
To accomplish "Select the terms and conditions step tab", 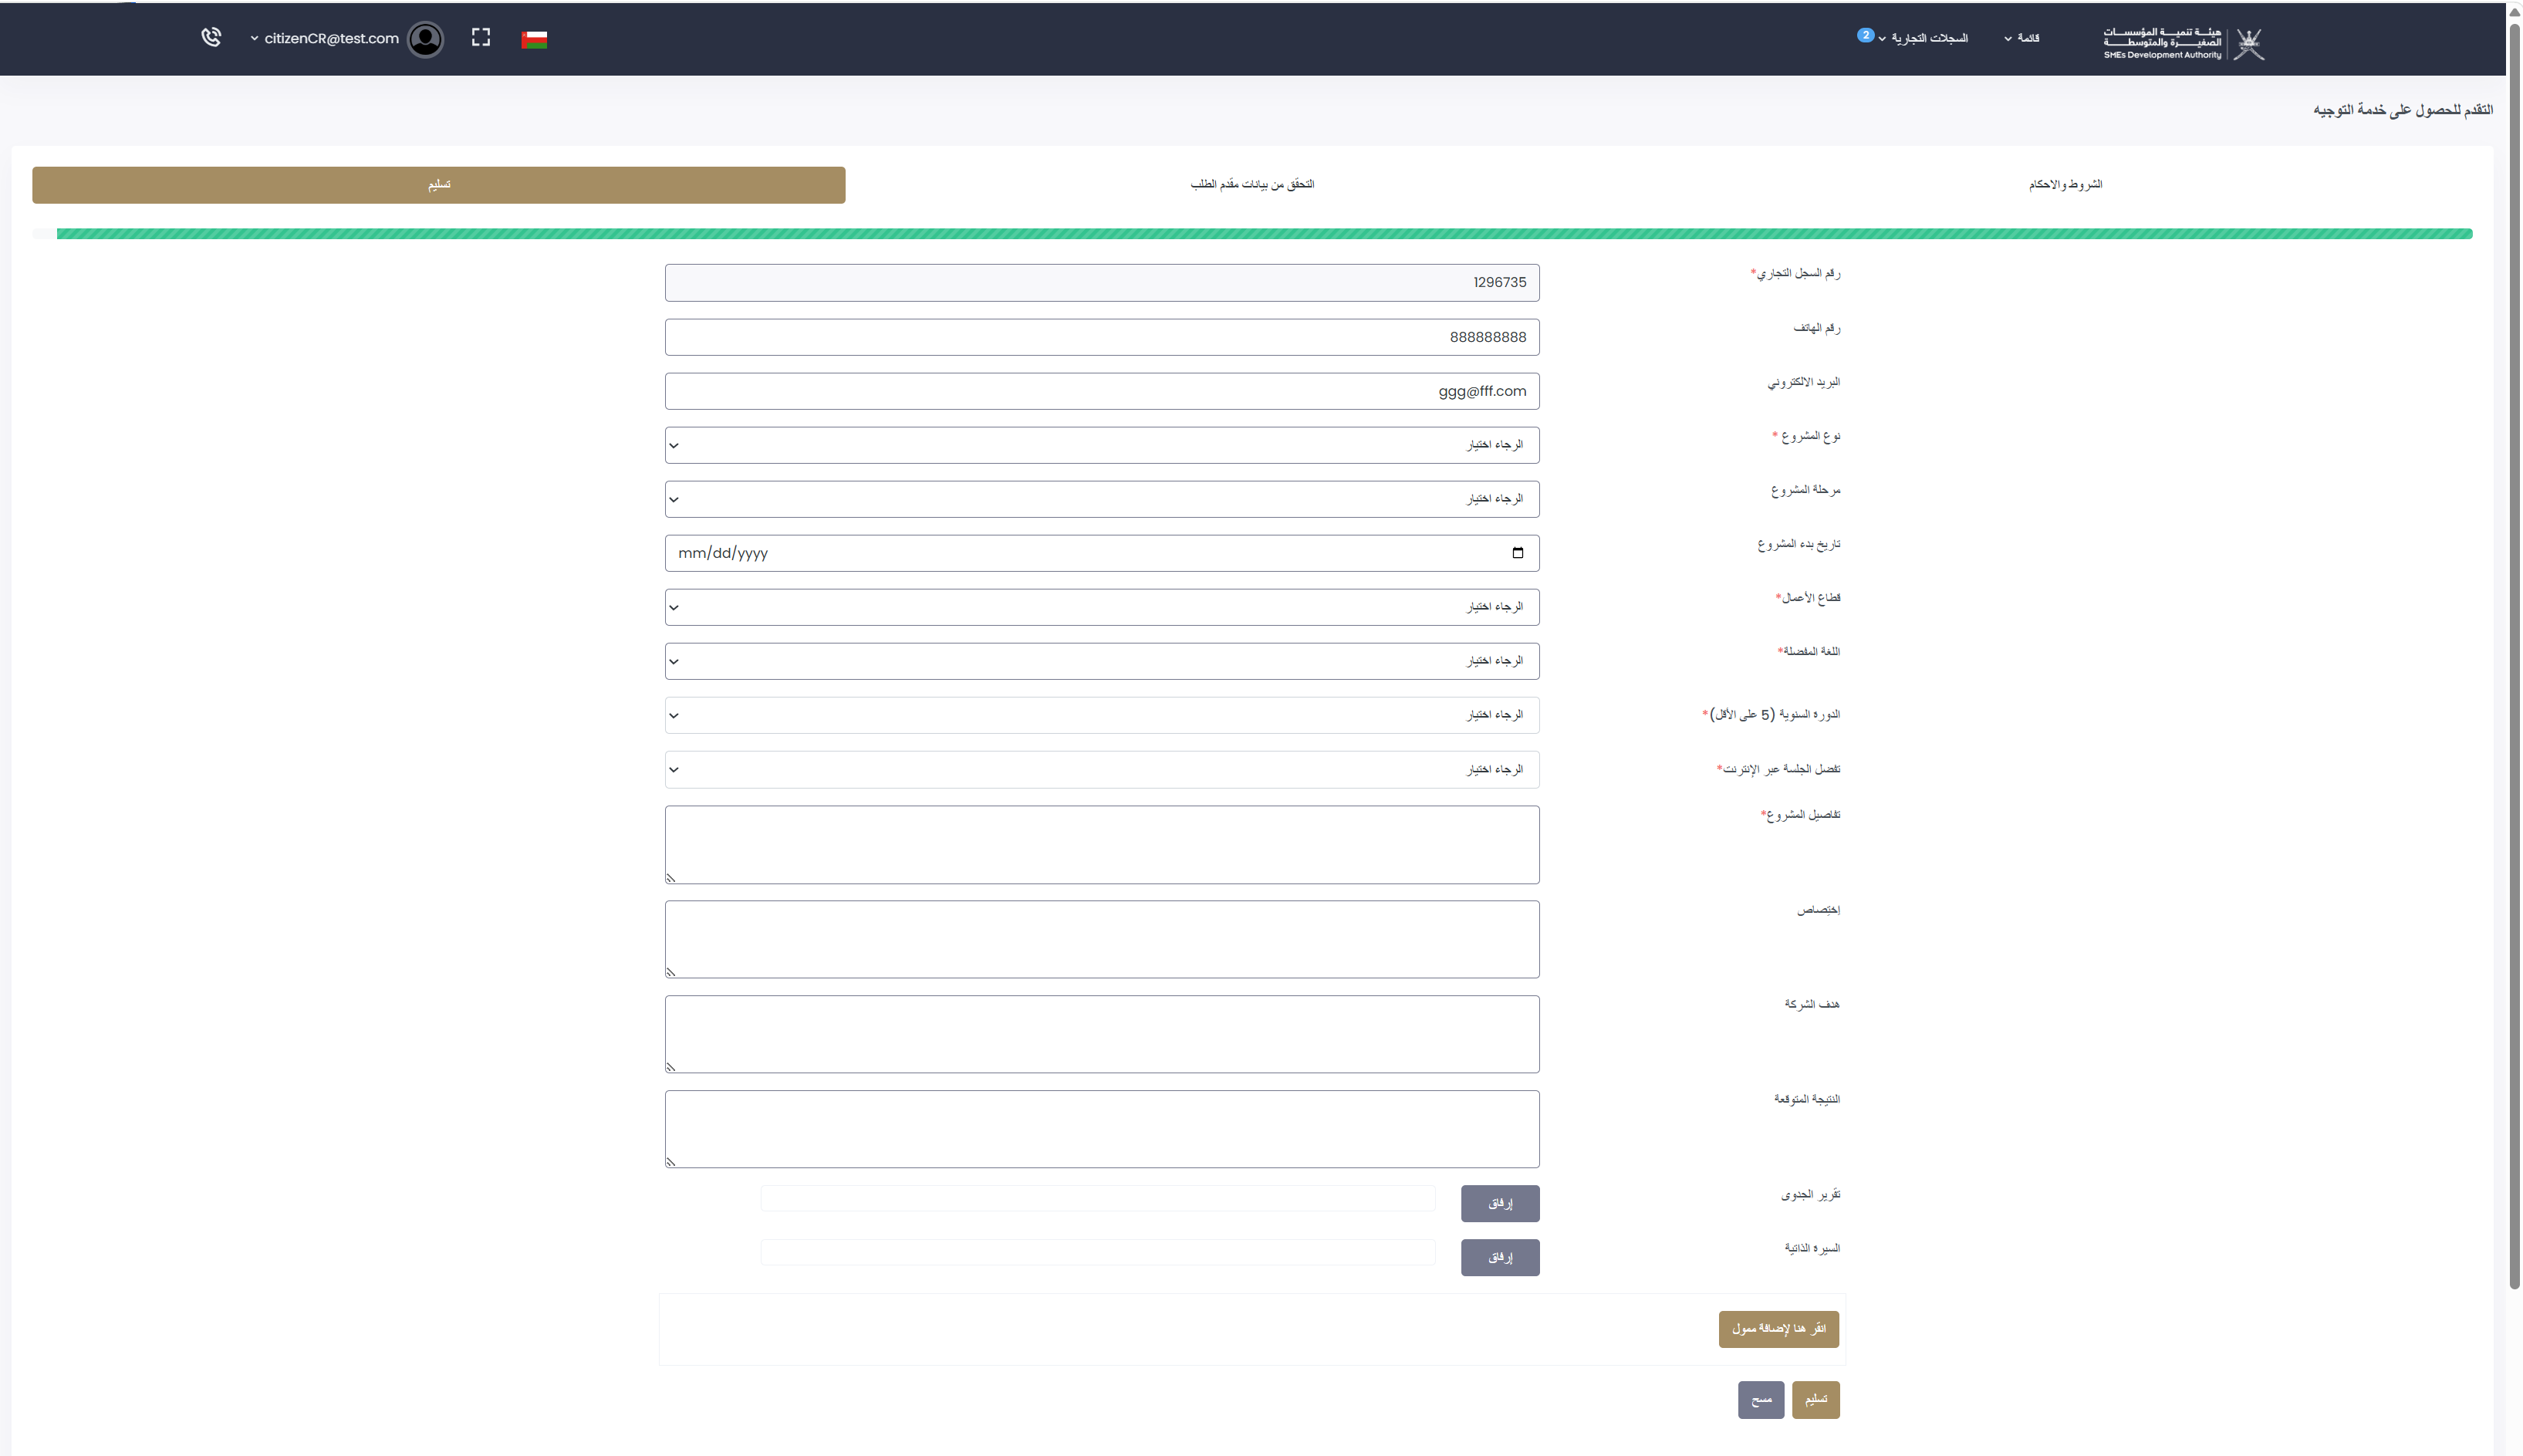I will pyautogui.click(x=2065, y=184).
